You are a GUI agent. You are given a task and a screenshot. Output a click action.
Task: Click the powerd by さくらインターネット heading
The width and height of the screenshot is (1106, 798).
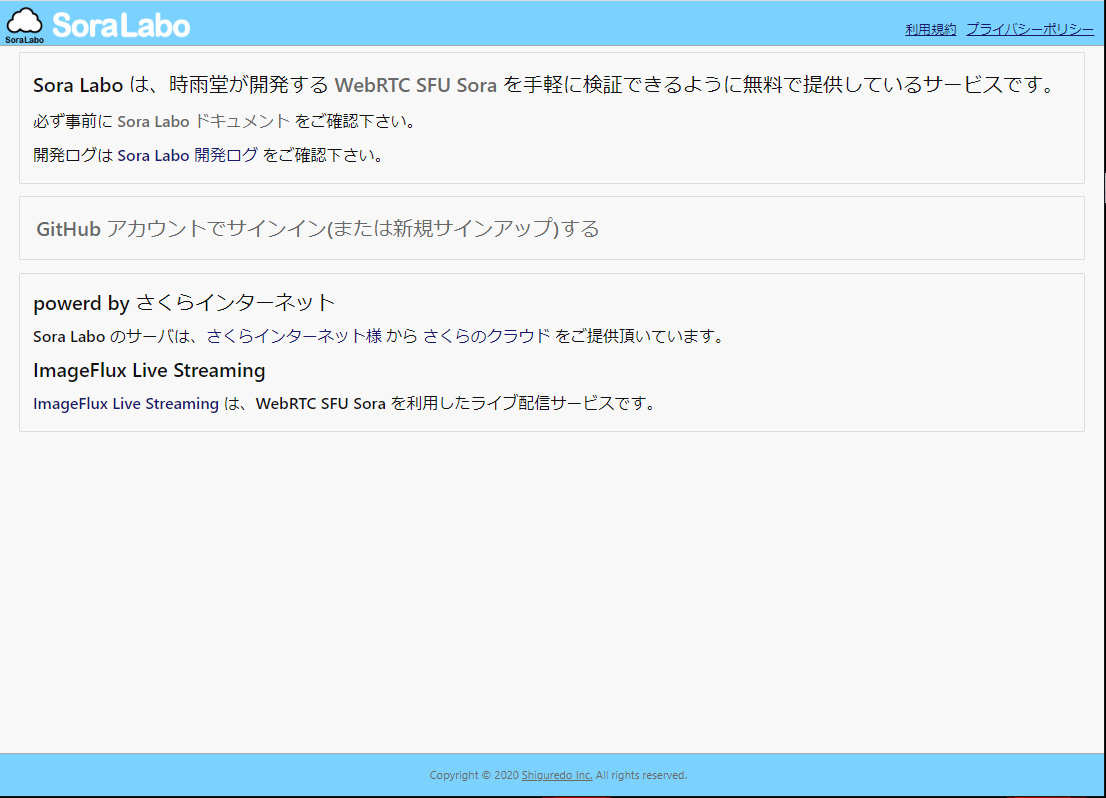184,303
